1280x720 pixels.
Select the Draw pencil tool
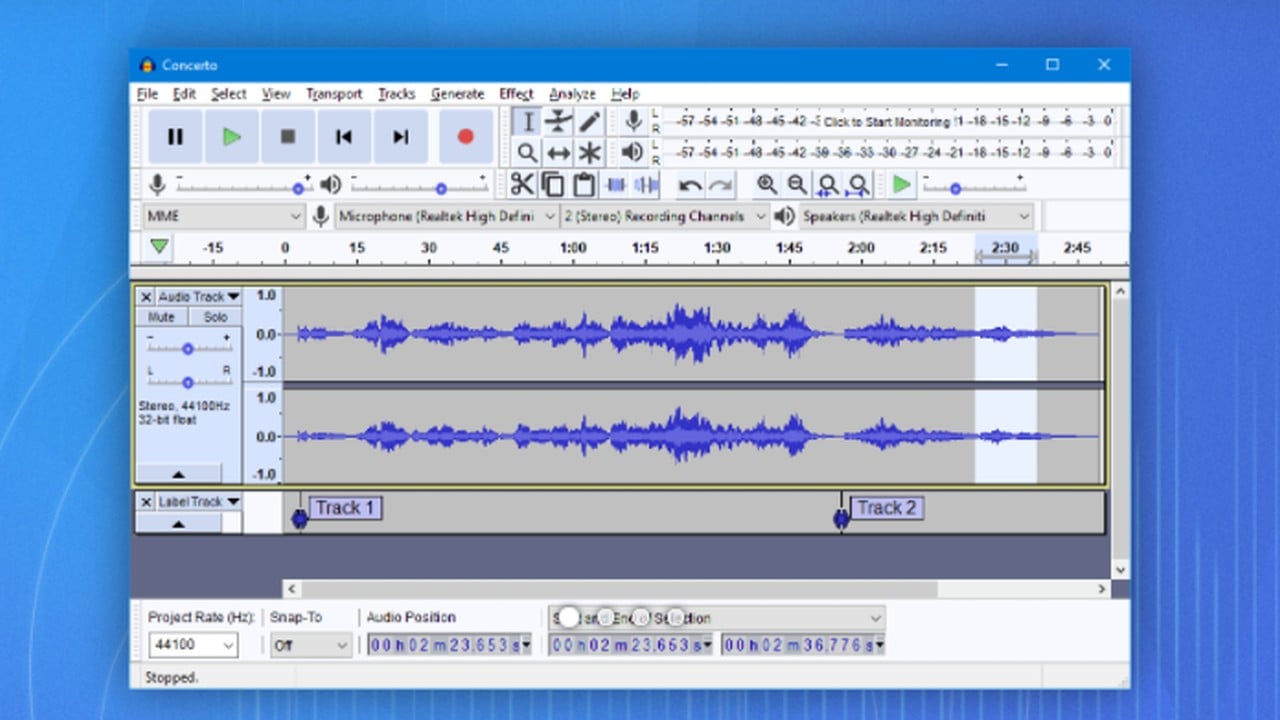click(x=590, y=122)
